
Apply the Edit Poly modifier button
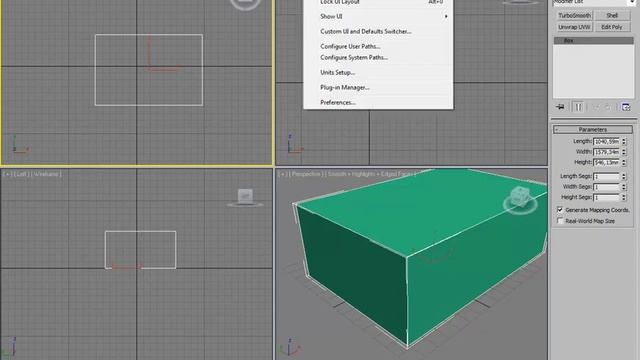tap(612, 27)
